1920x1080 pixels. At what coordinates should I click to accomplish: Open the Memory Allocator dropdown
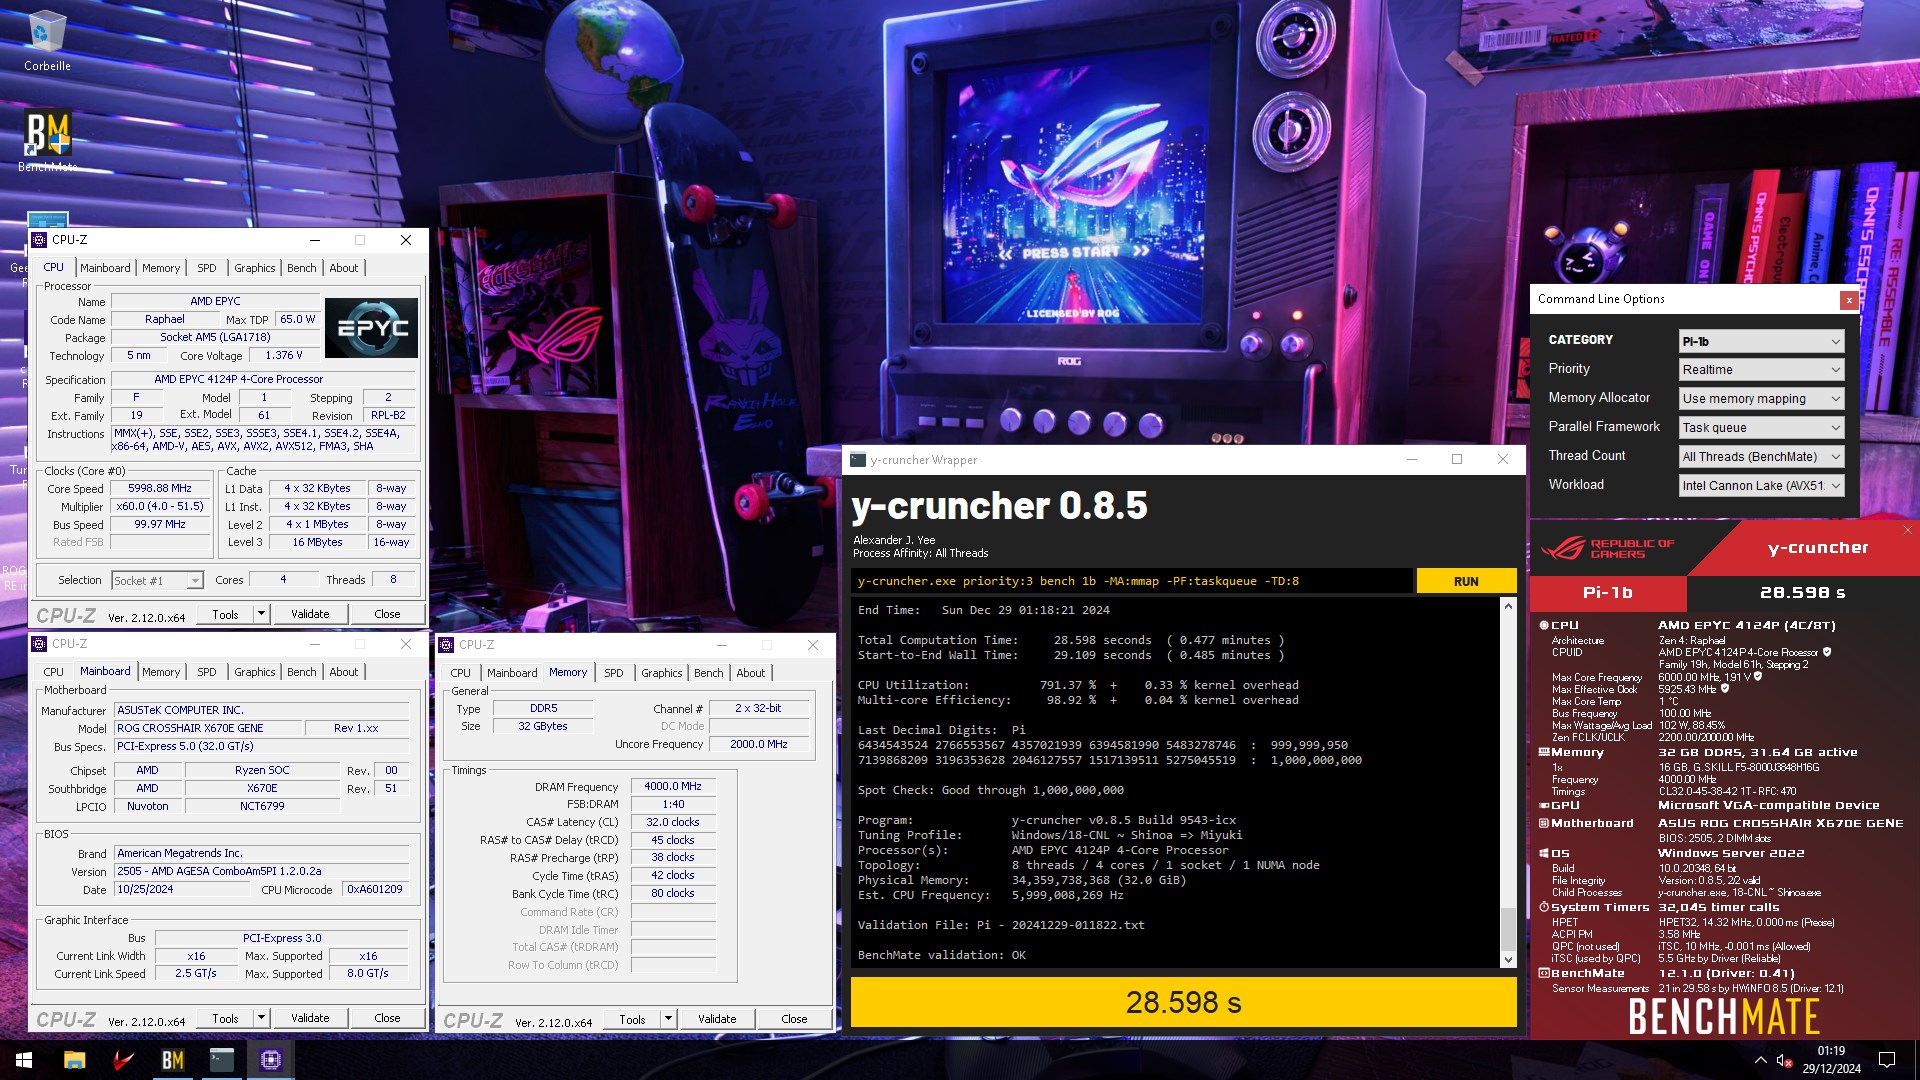(1761, 399)
